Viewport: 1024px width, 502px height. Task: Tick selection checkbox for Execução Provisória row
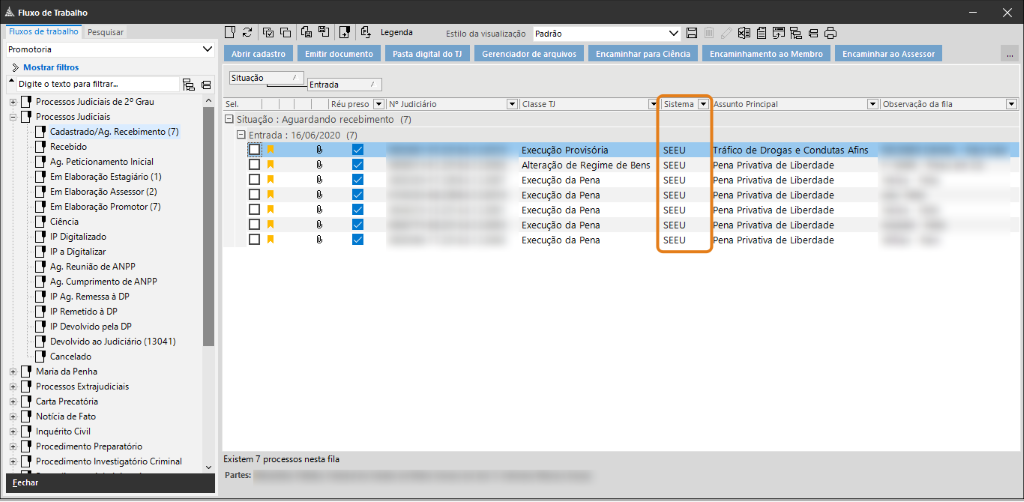[x=255, y=149]
